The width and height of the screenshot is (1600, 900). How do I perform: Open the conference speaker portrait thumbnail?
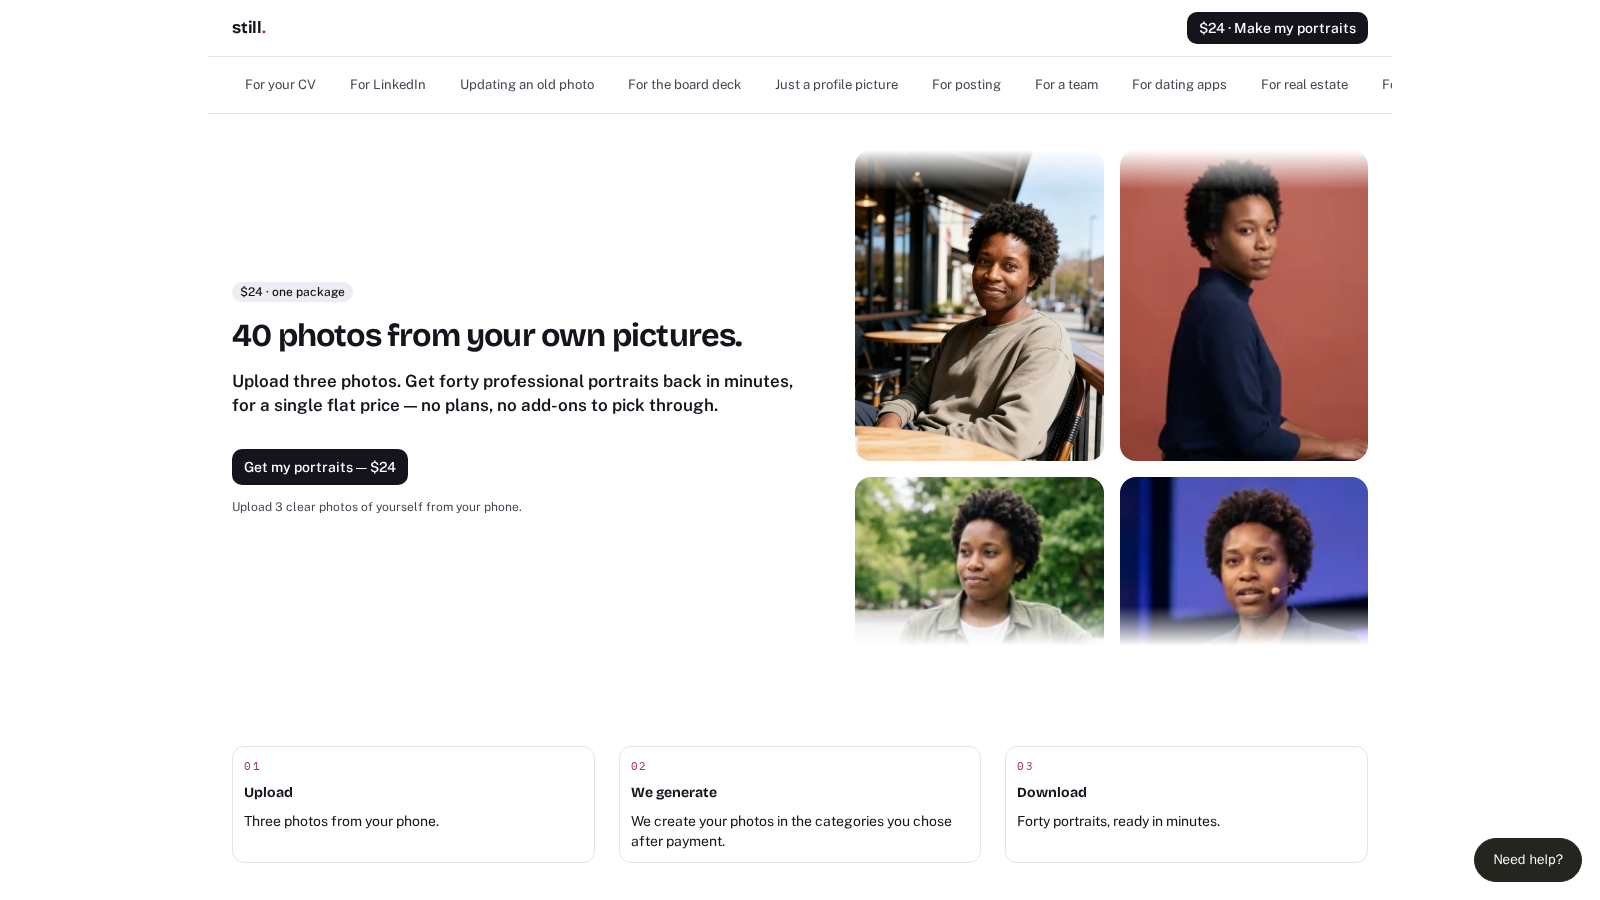click(x=1244, y=561)
